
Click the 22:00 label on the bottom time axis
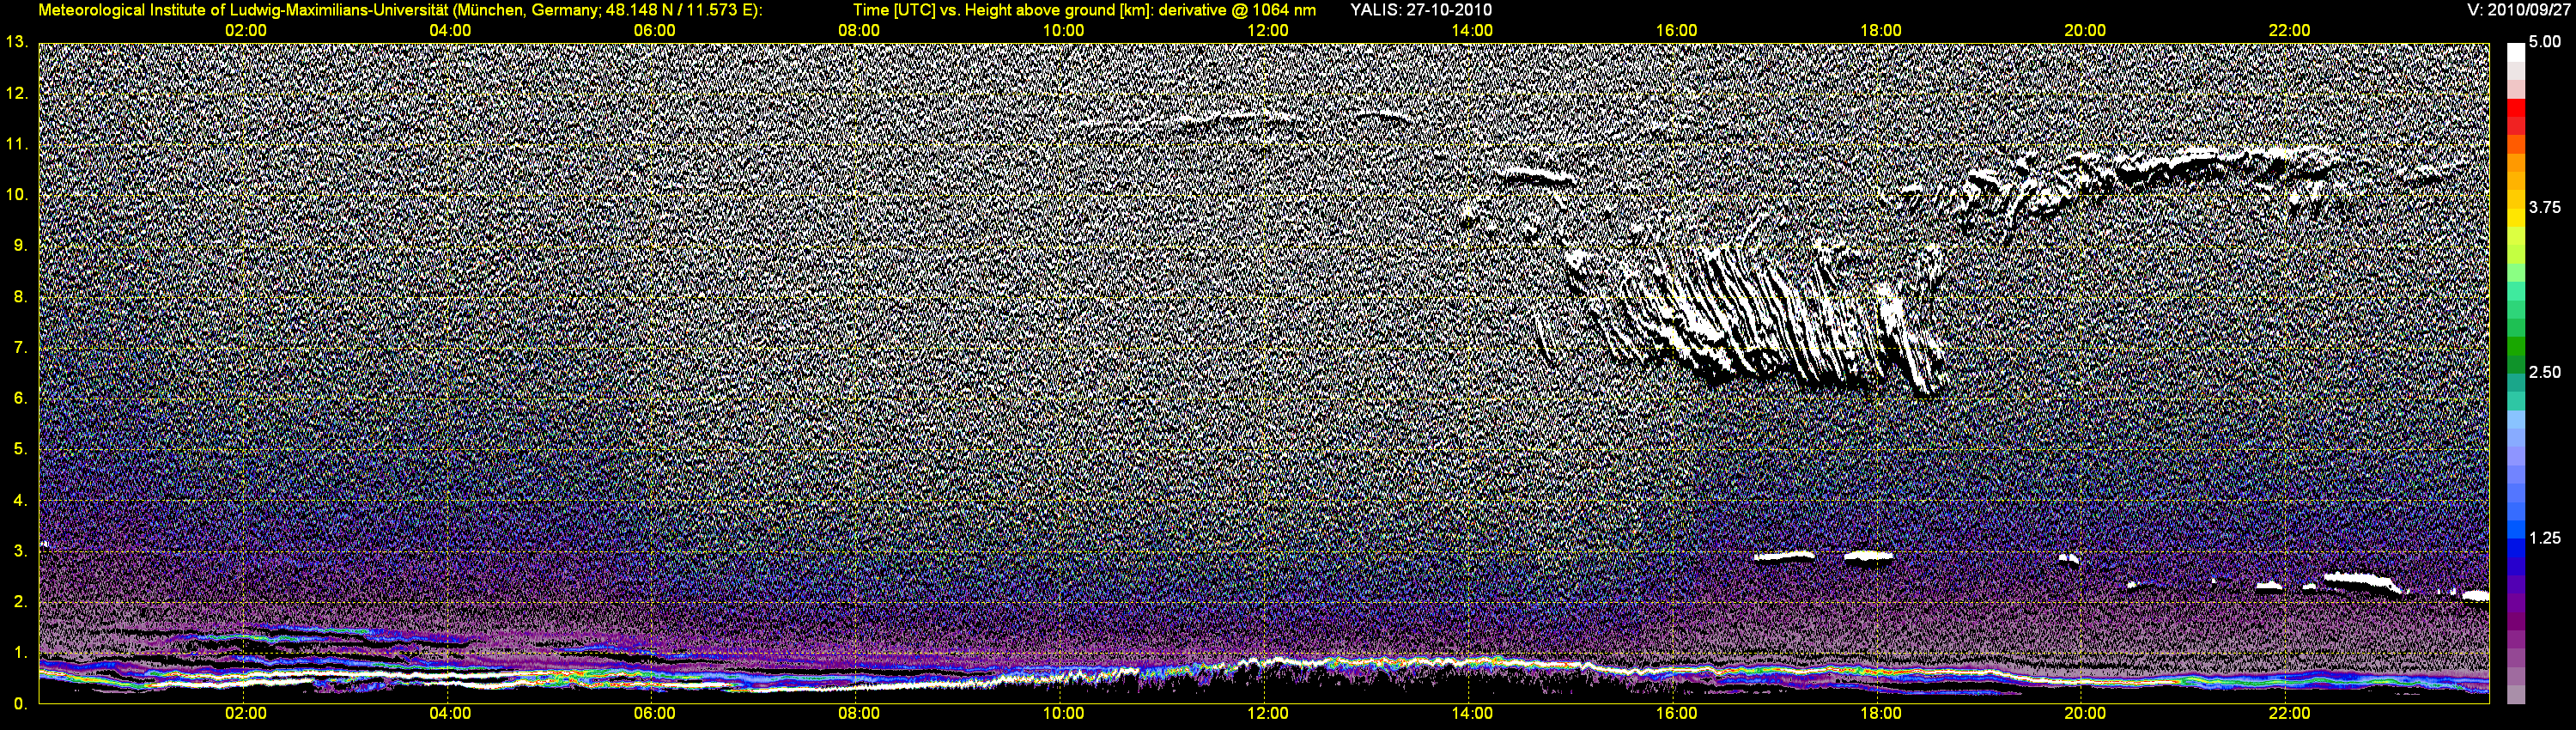point(2289,714)
